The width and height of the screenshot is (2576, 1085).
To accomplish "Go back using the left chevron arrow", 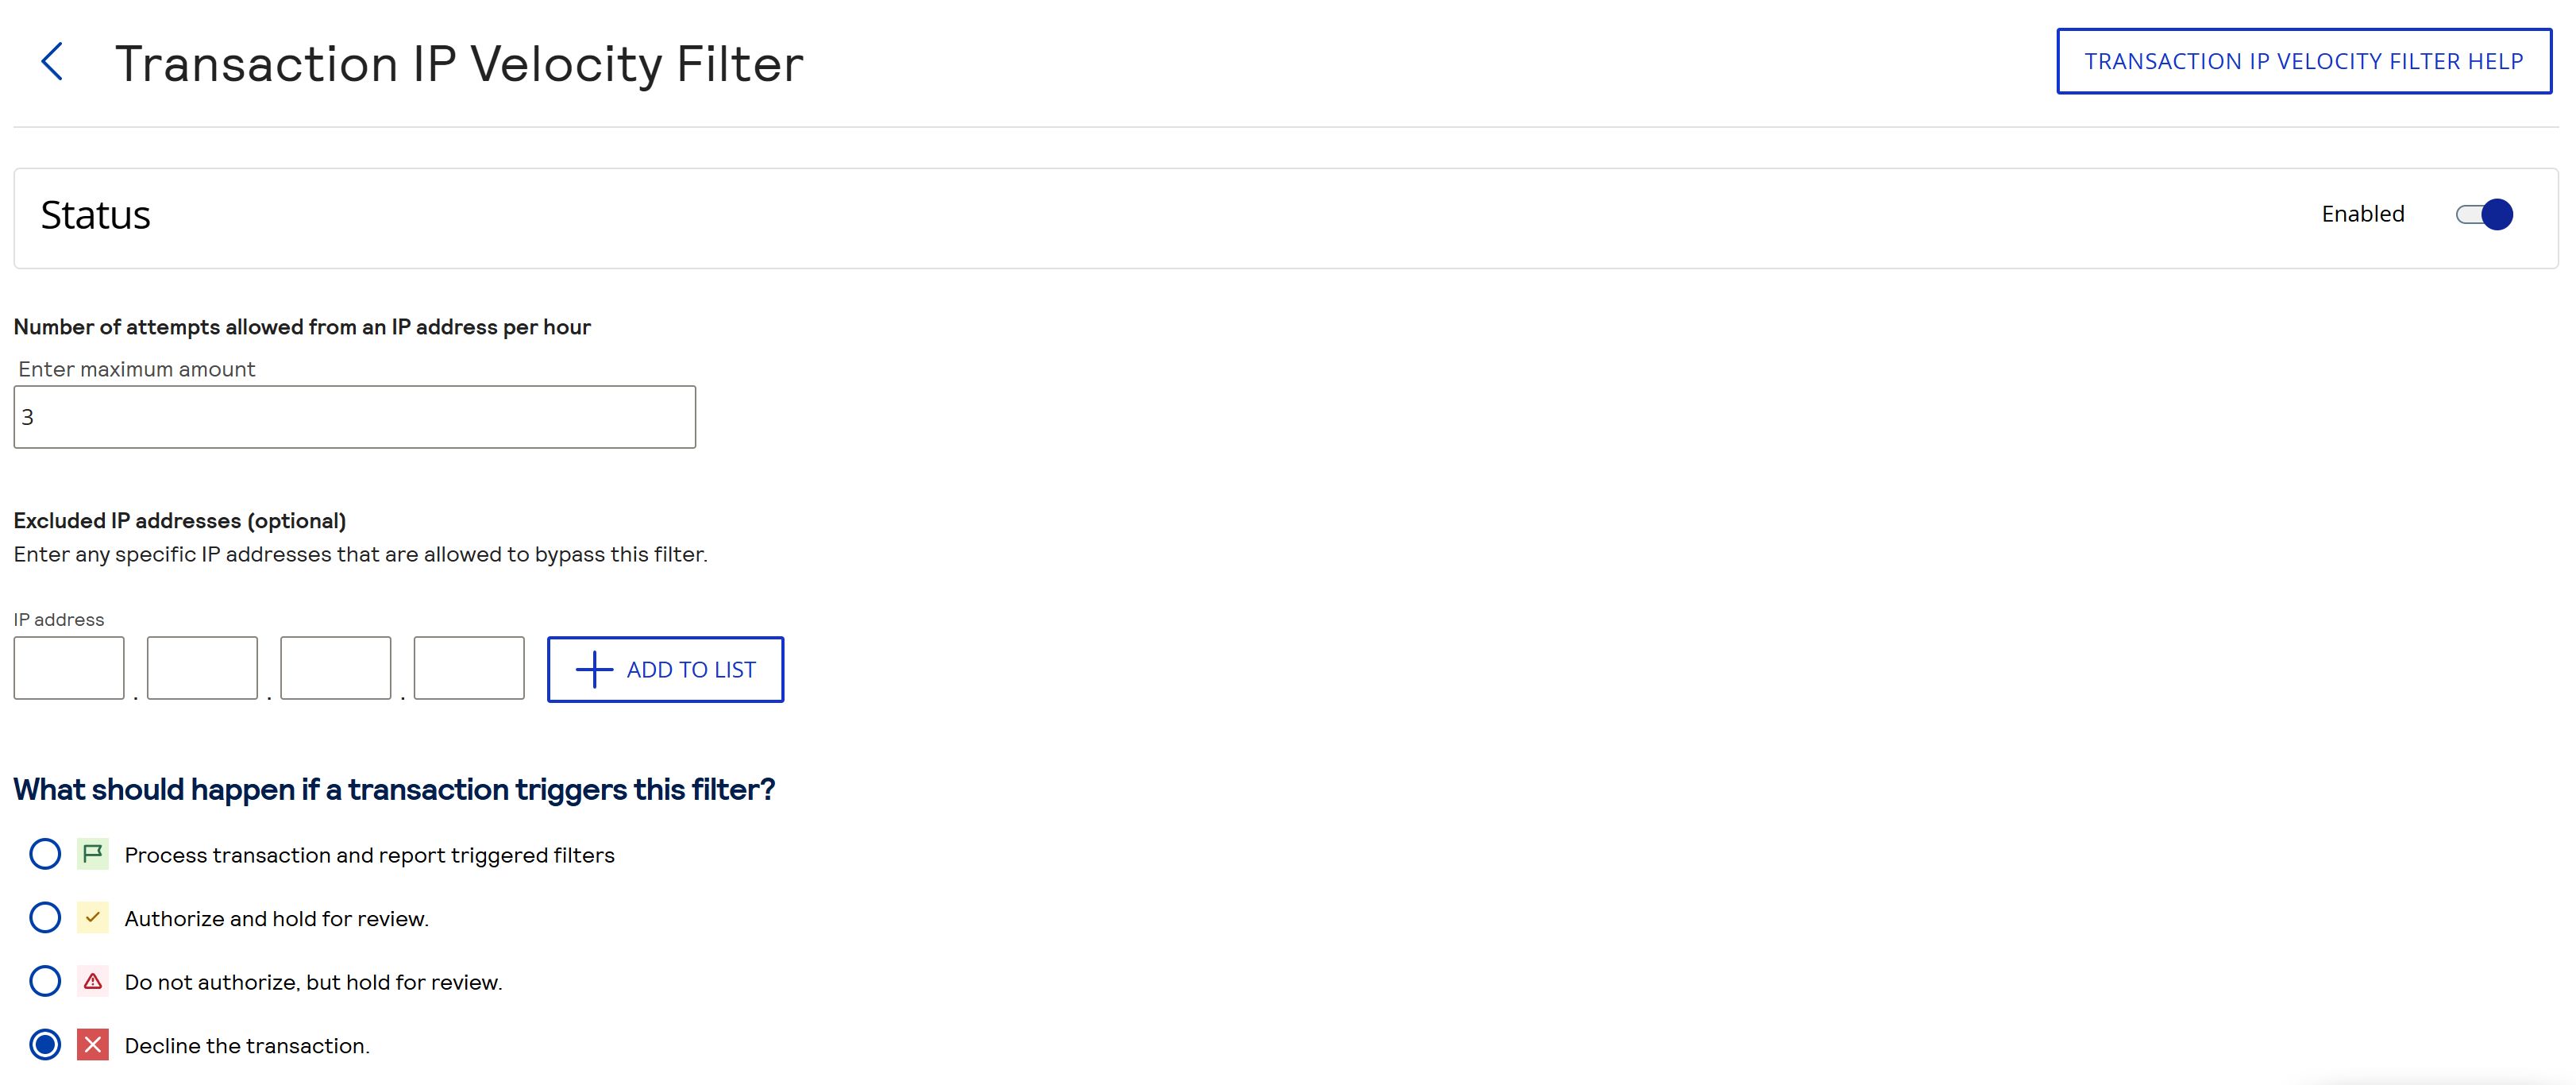I will click(x=52, y=62).
